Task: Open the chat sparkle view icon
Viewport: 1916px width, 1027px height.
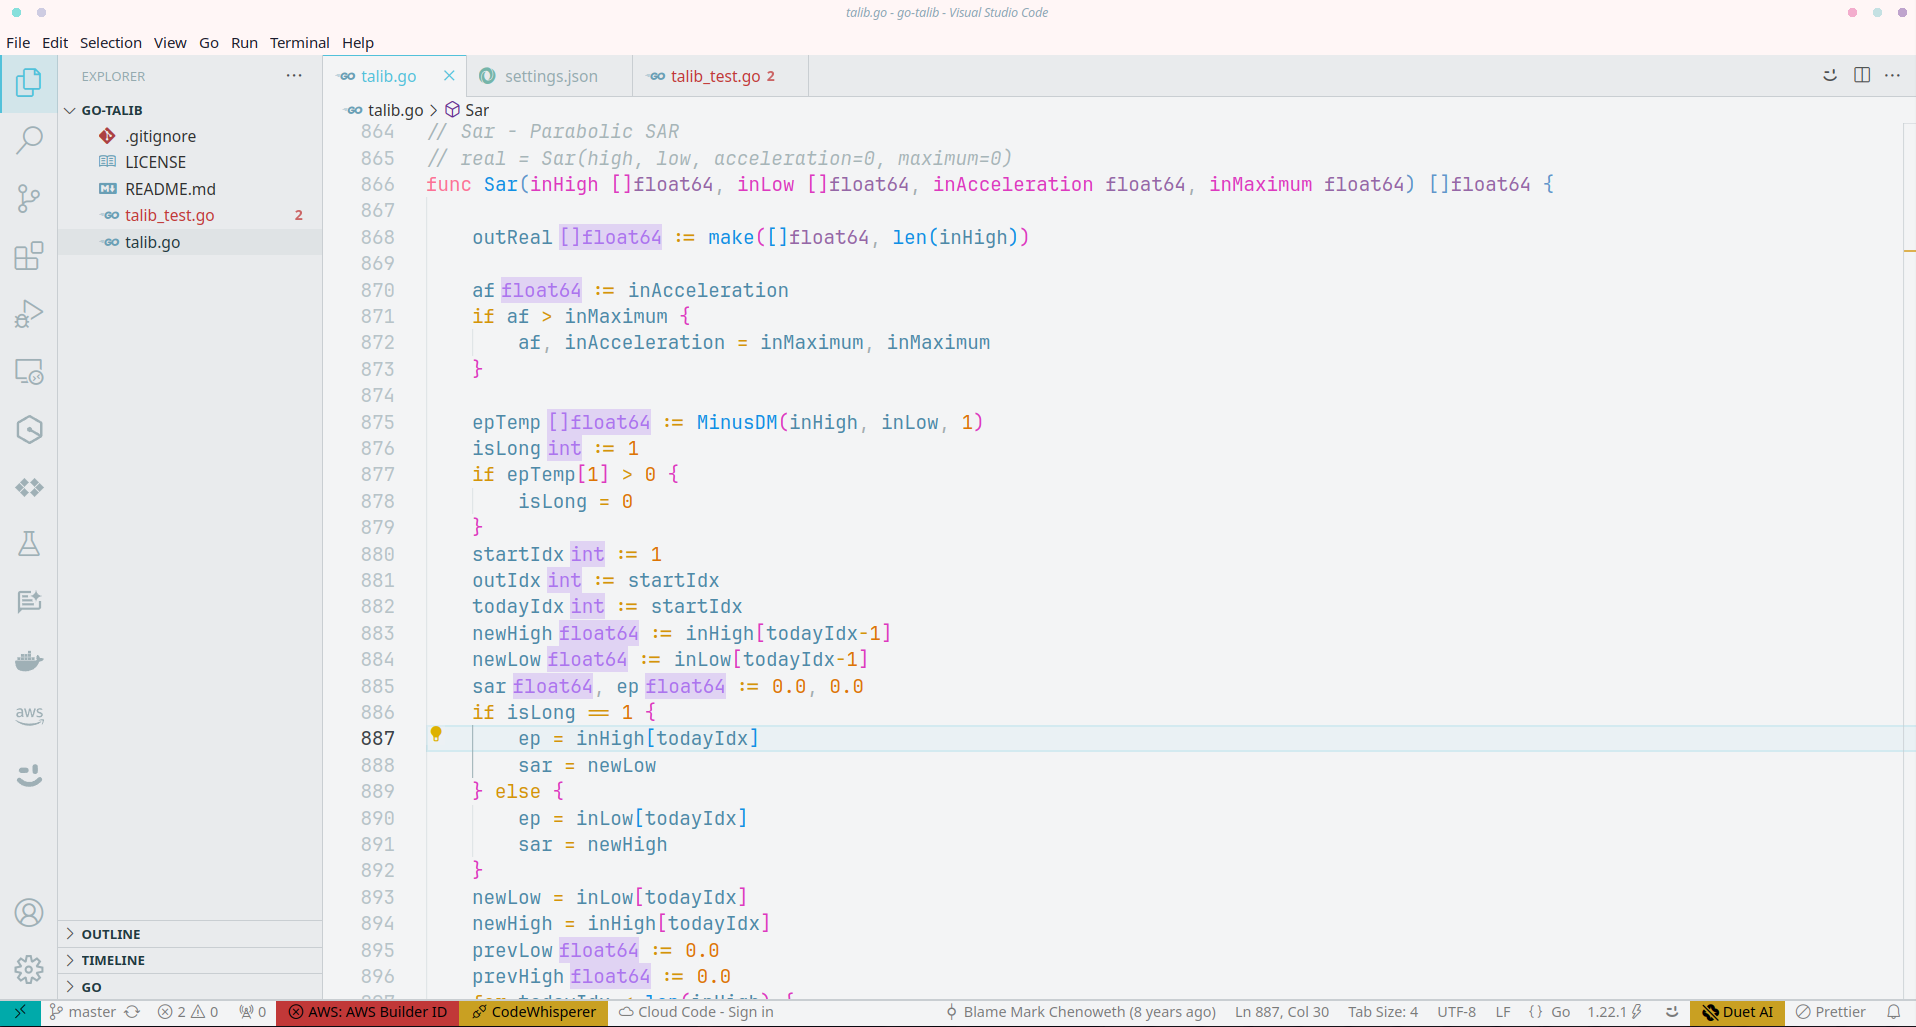Action: tap(29, 602)
